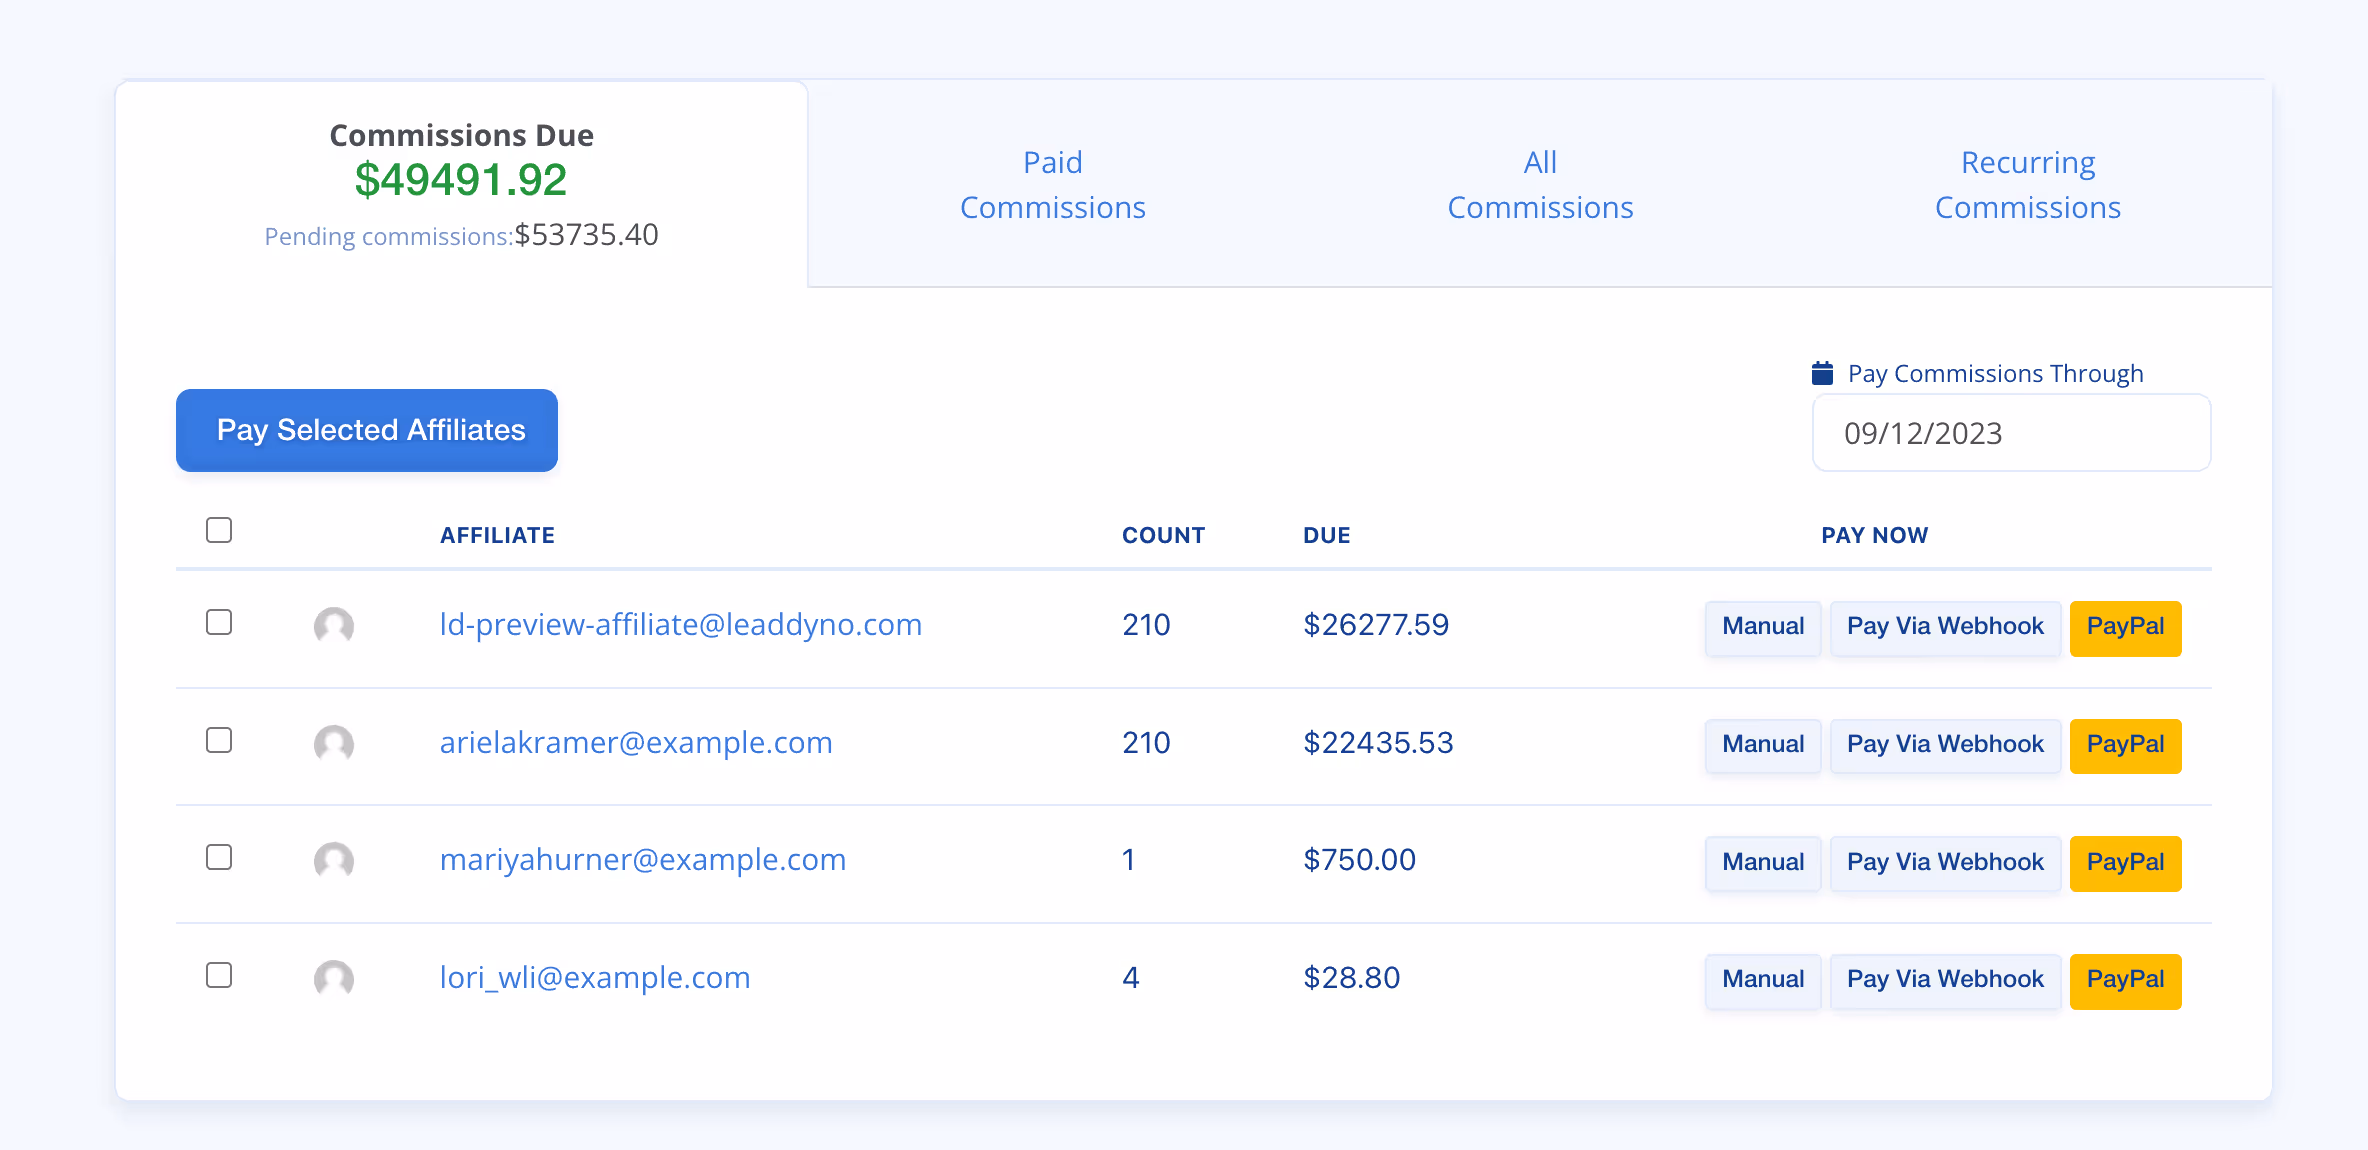The image size is (2368, 1150).
Task: Click avatar icon for lori_wli@example.com
Action: (334, 979)
